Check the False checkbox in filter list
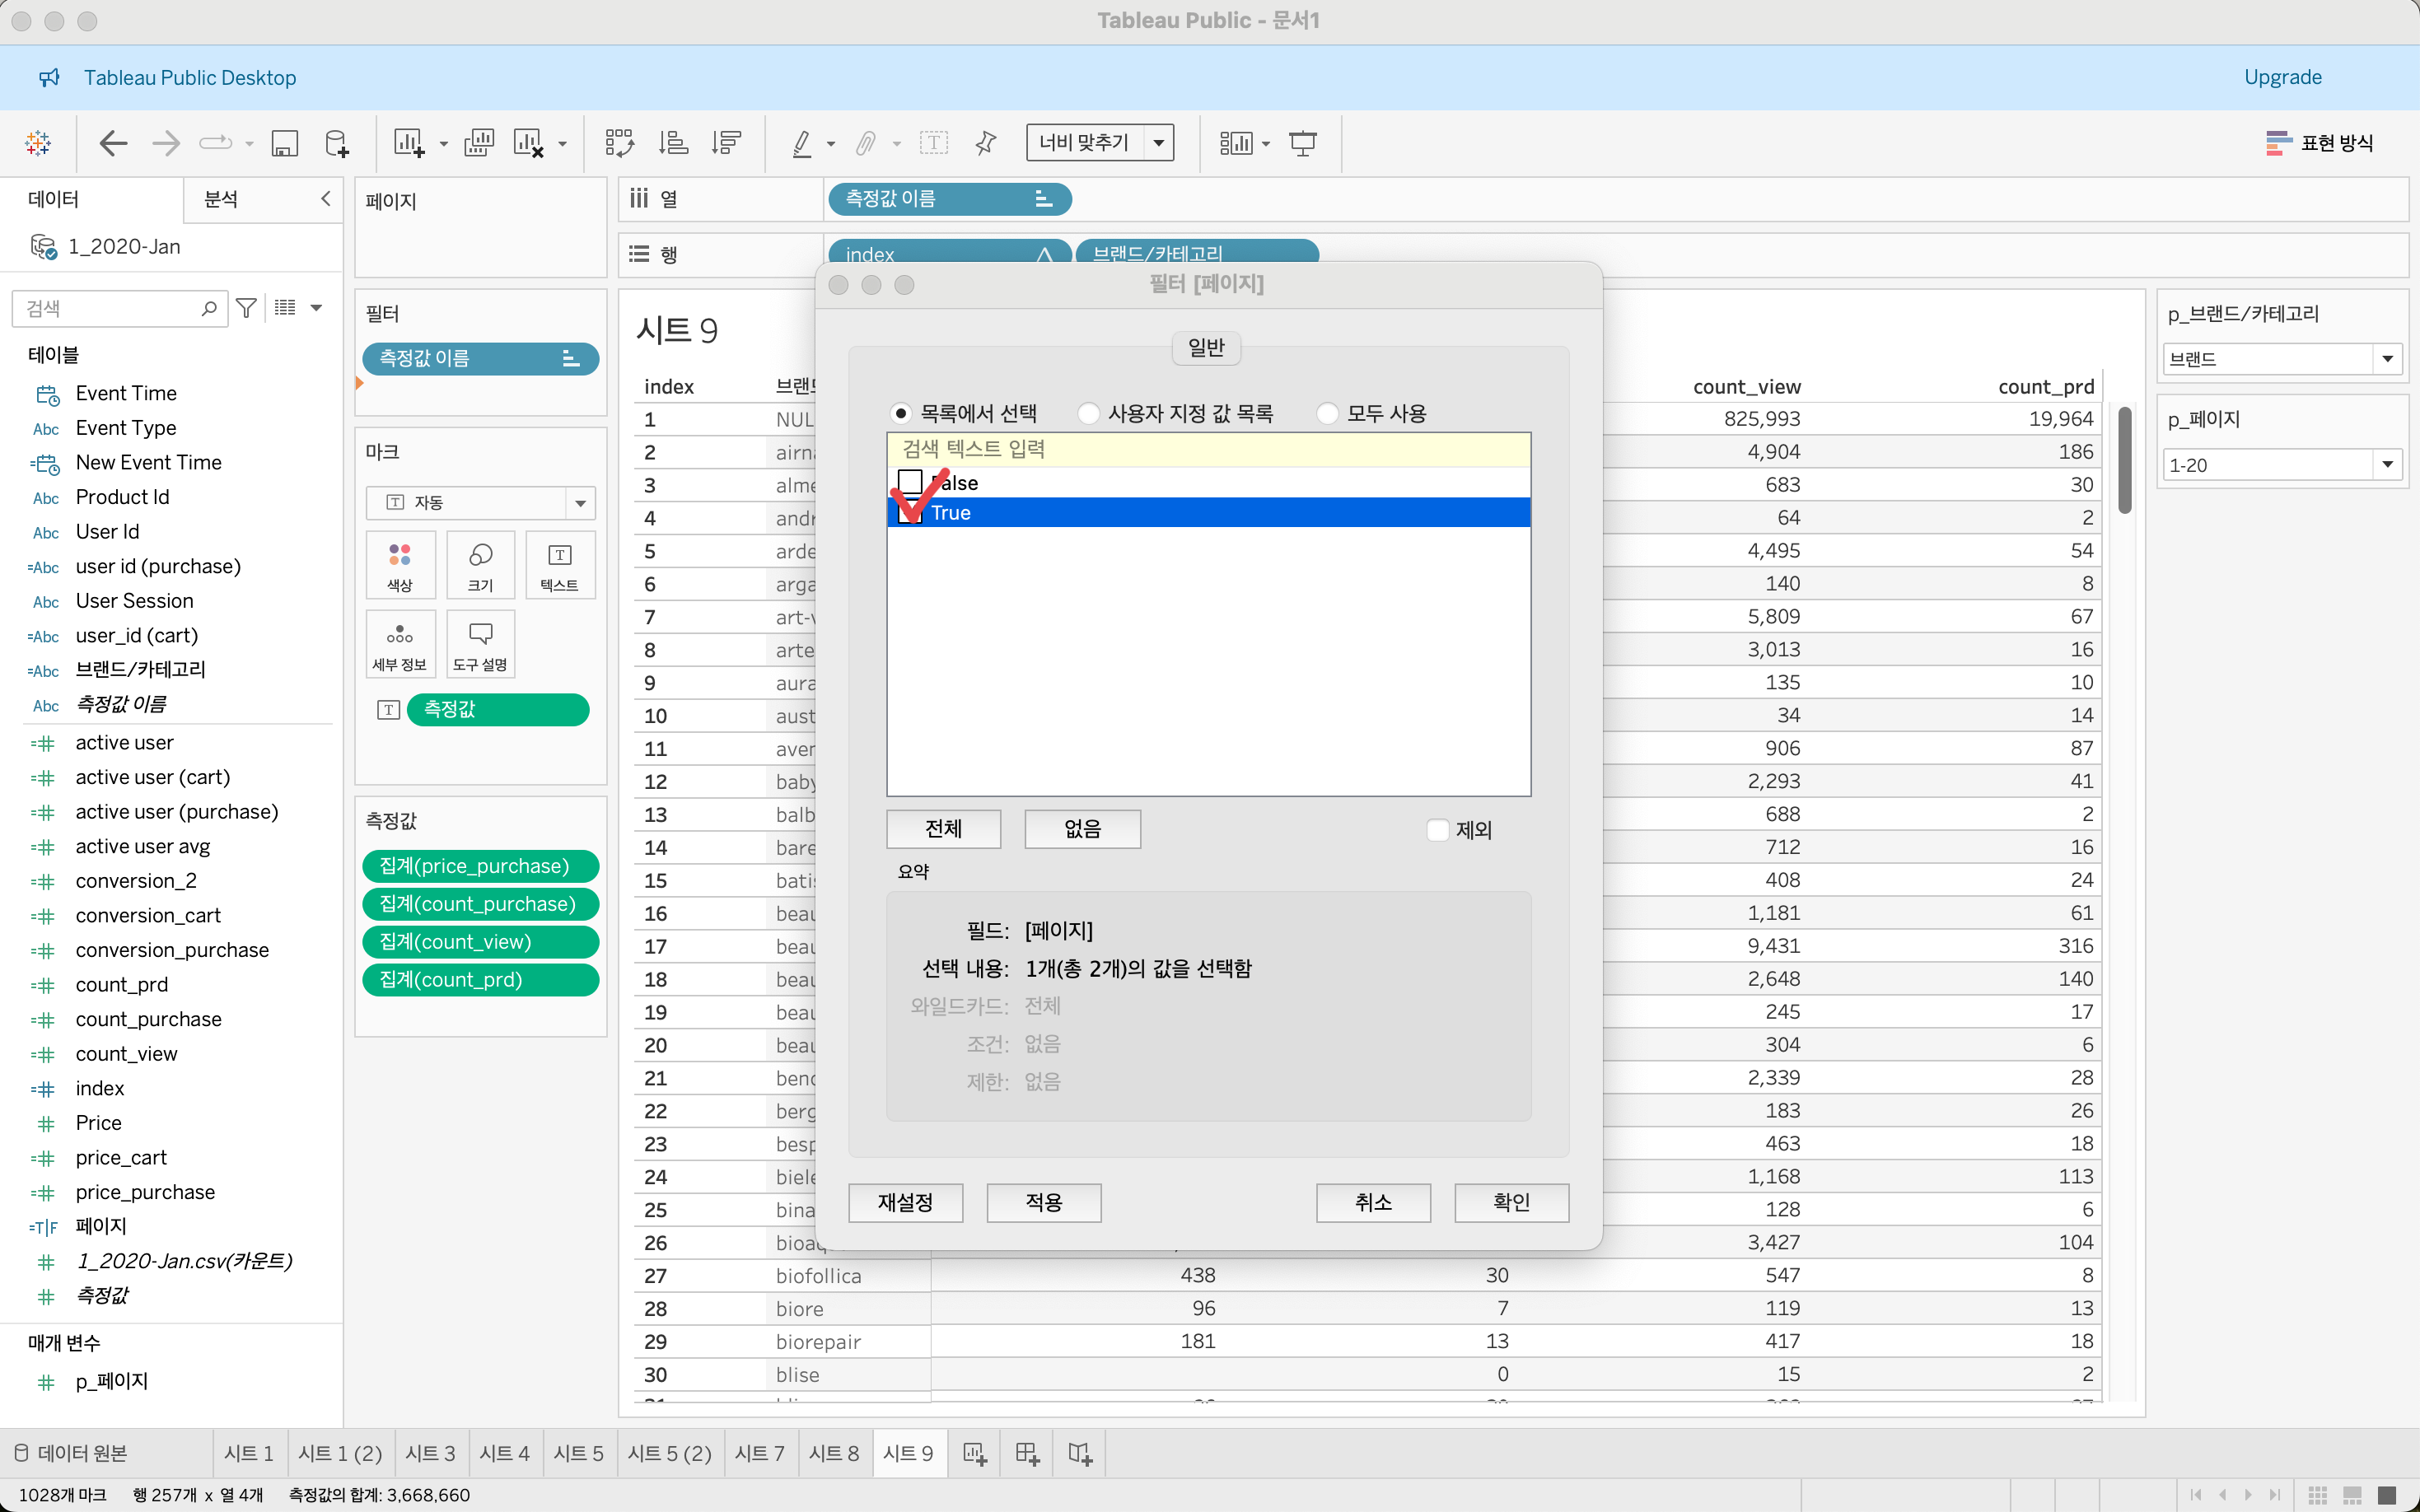Image resolution: width=2420 pixels, height=1512 pixels. [x=910, y=482]
